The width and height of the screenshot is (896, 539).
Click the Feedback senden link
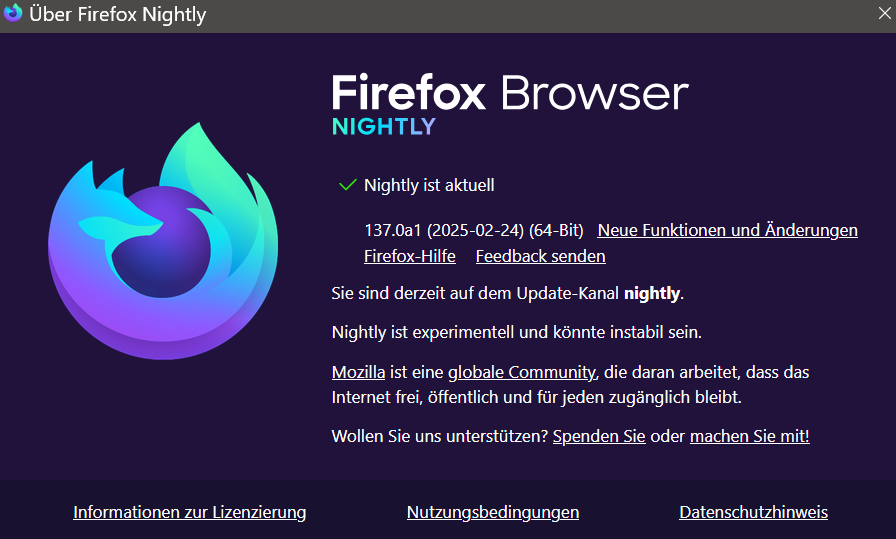[x=540, y=256]
